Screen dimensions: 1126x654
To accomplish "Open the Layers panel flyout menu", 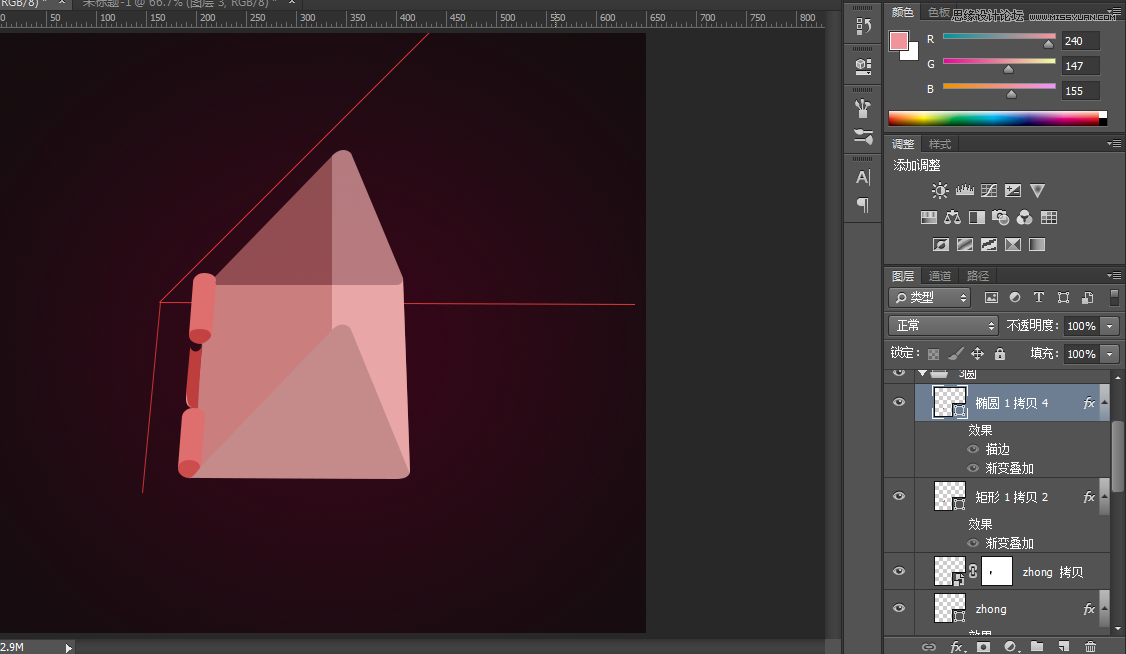I will [1114, 276].
